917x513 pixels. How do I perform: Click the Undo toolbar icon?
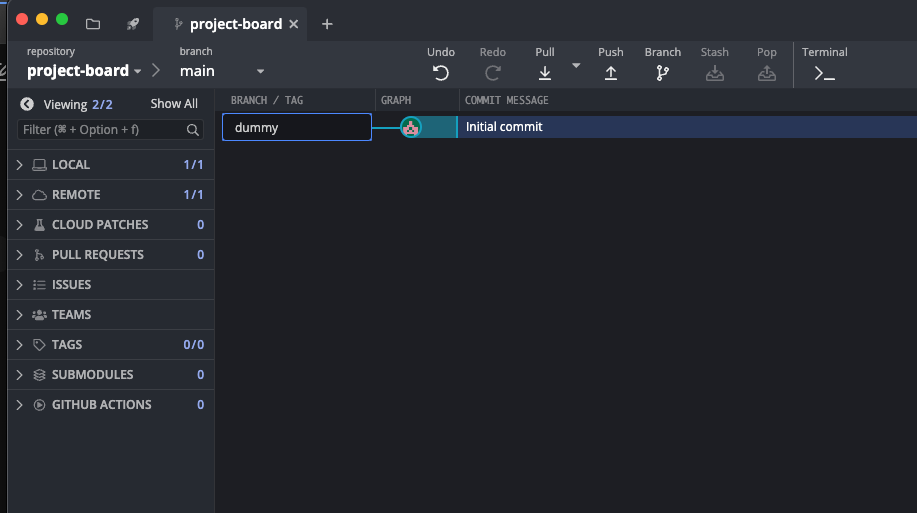click(440, 73)
